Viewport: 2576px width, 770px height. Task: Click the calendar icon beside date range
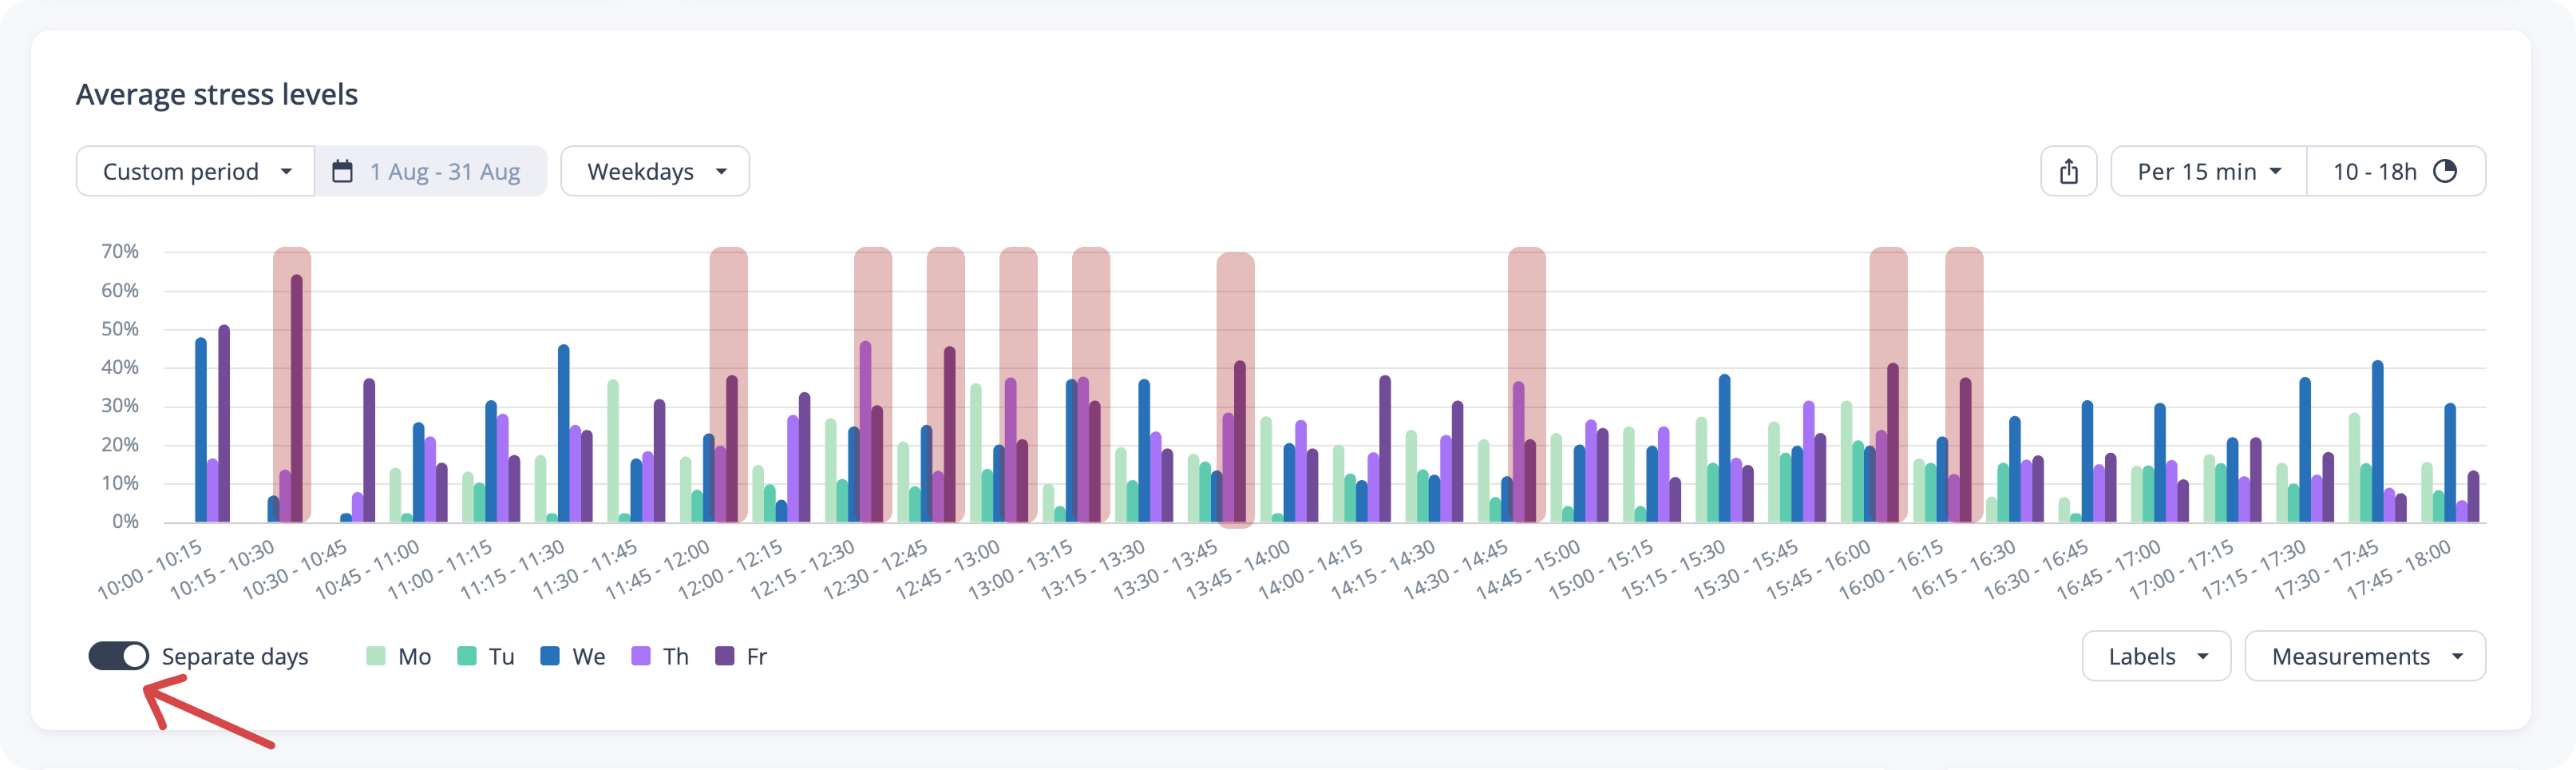point(342,172)
